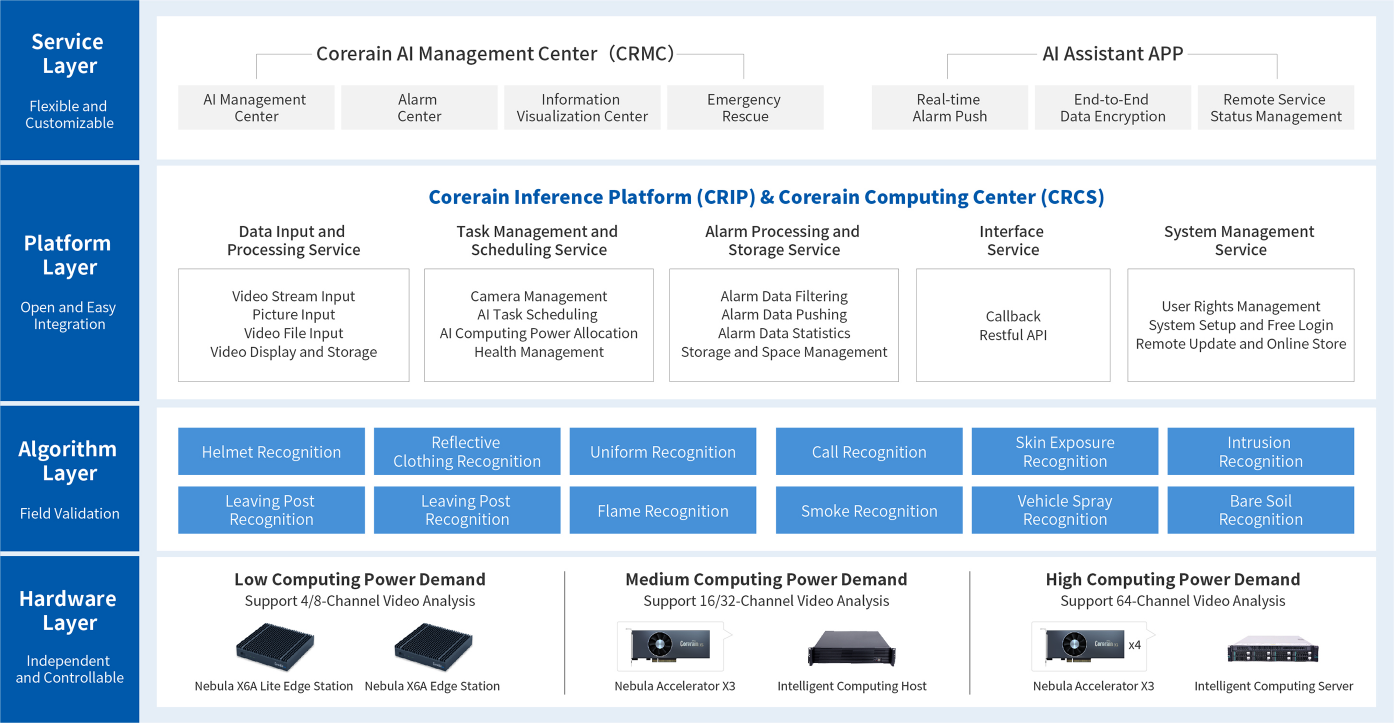Click the Health Management entry

[x=538, y=352]
